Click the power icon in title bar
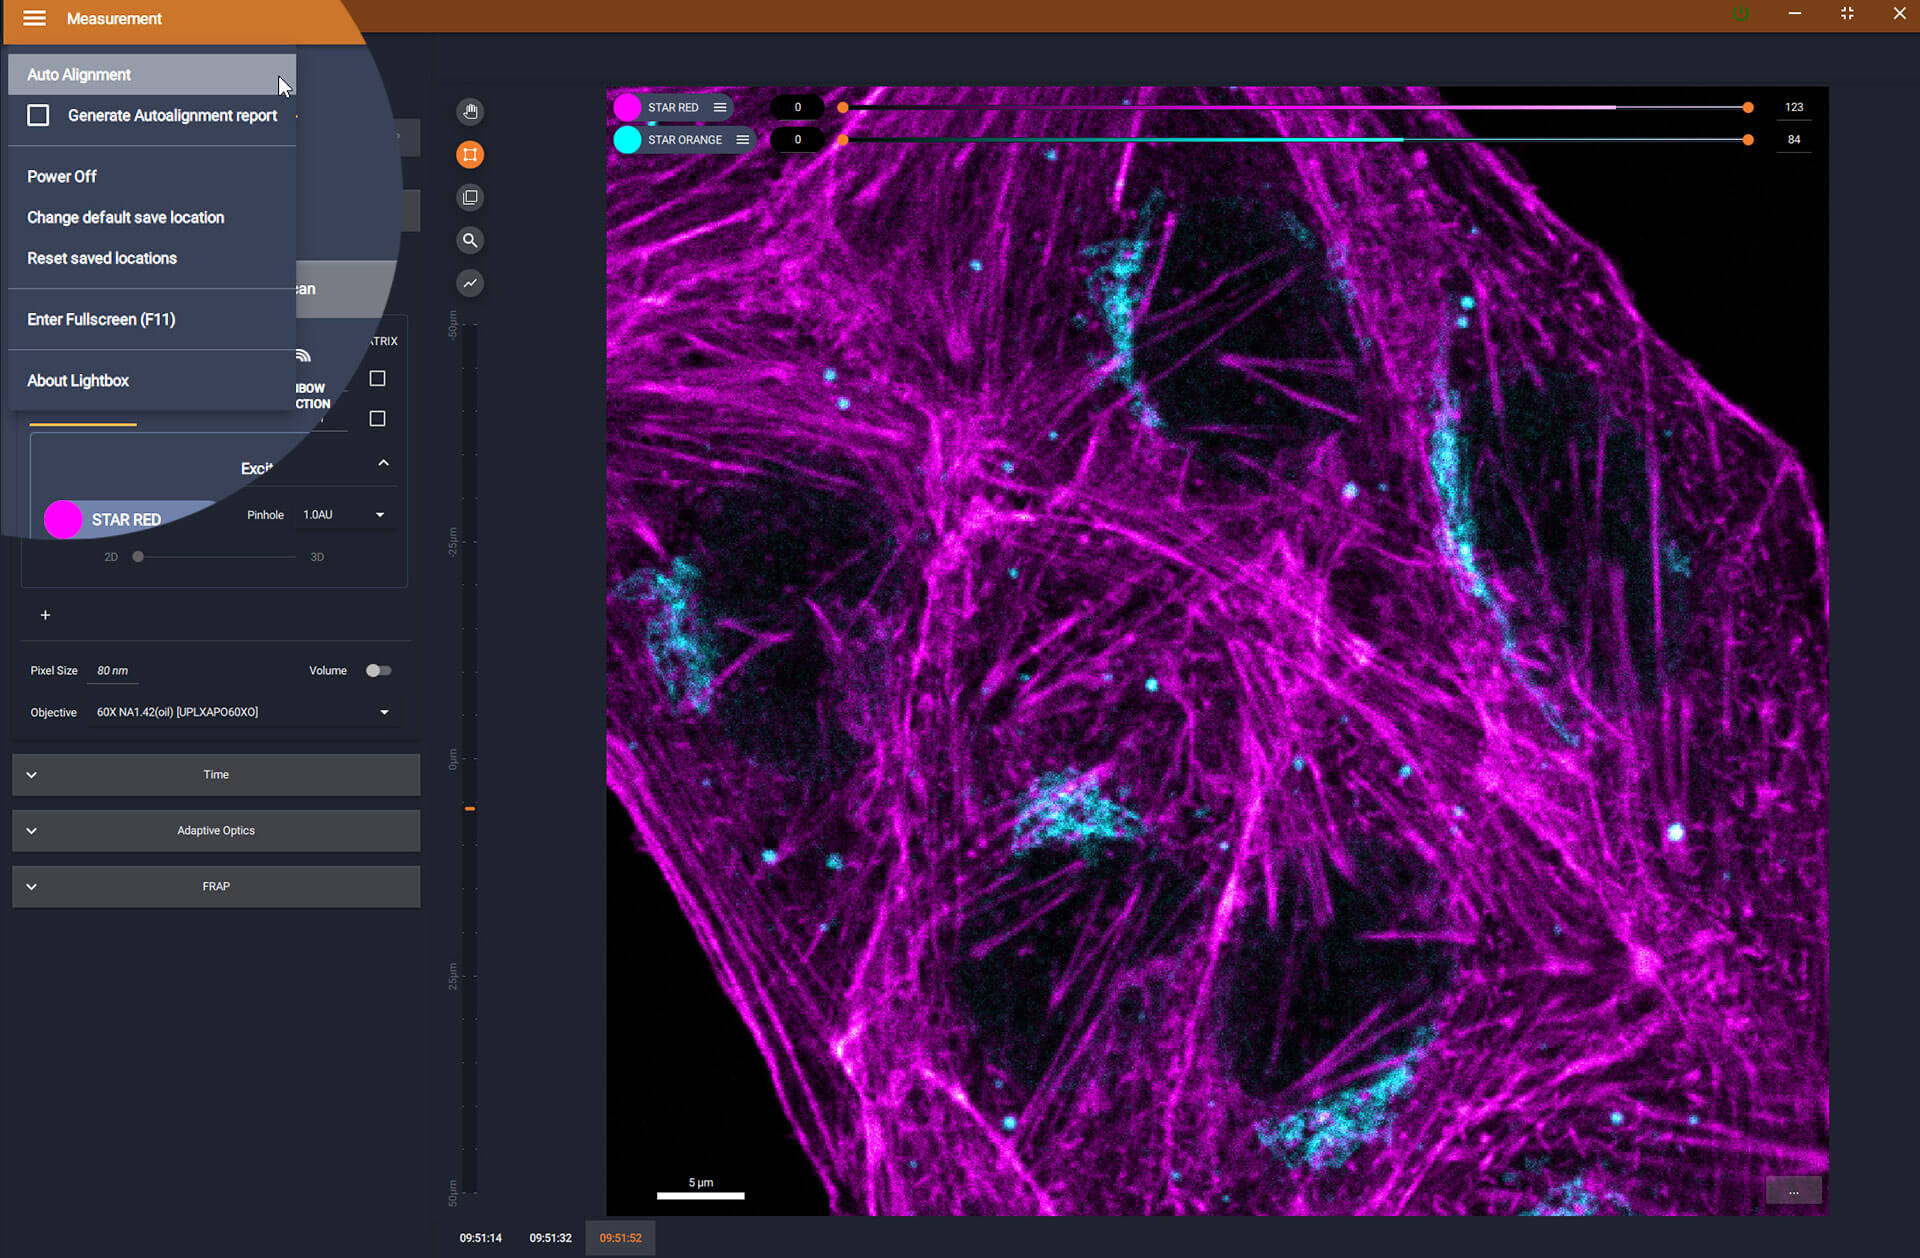 [1740, 14]
